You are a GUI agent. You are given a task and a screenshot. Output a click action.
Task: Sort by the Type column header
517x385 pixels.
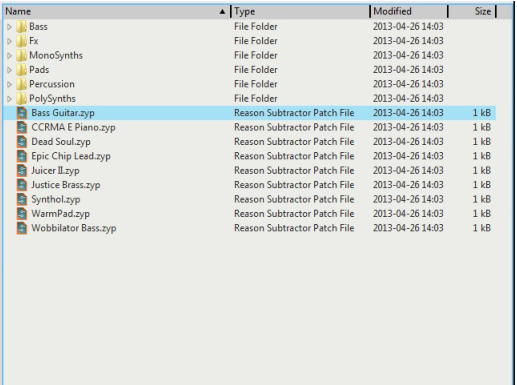point(300,11)
